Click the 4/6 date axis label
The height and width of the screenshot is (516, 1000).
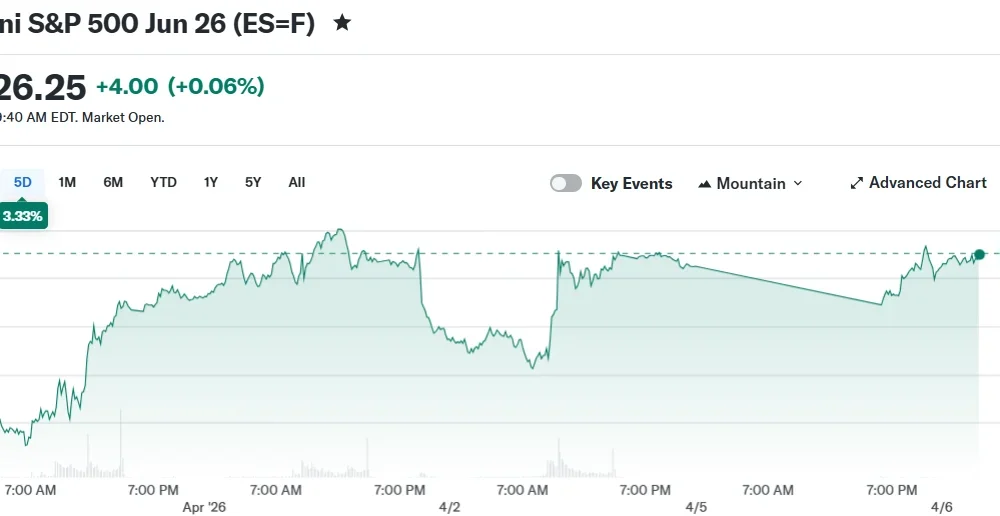click(x=942, y=507)
